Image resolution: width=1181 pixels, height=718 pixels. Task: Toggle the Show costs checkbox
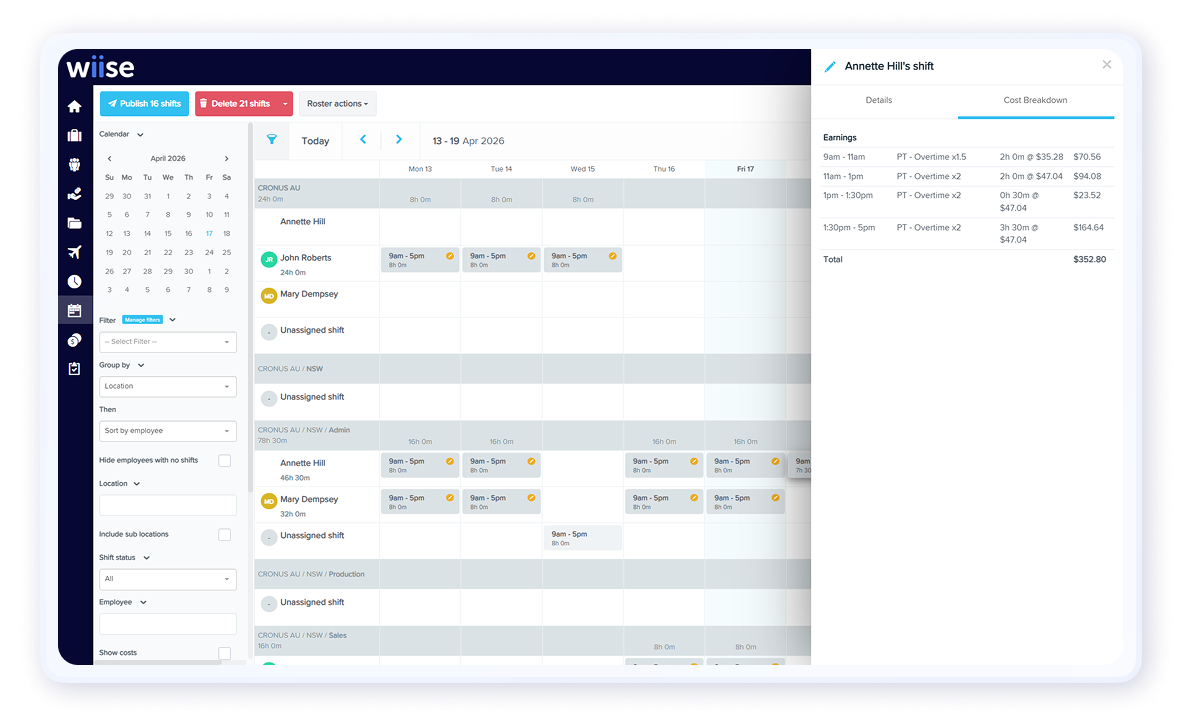(224, 653)
